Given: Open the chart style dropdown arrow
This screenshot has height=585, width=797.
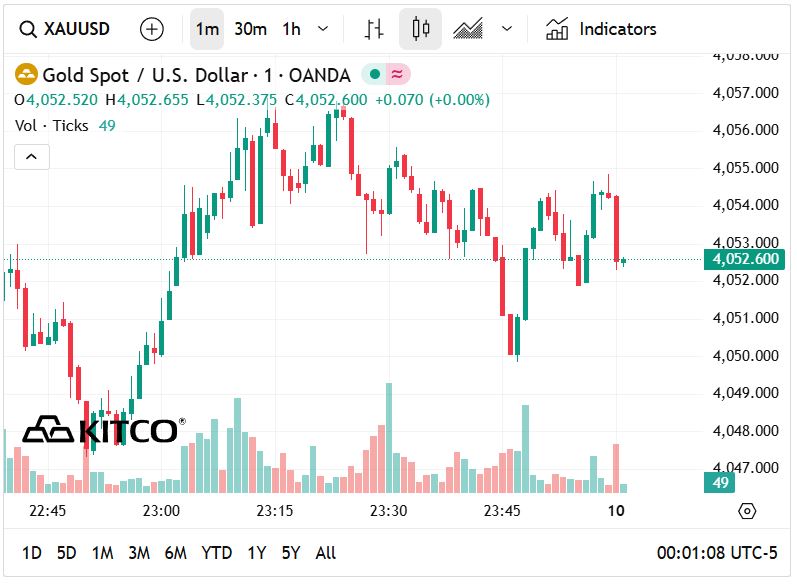Looking at the screenshot, I should pyautogui.click(x=507, y=29).
